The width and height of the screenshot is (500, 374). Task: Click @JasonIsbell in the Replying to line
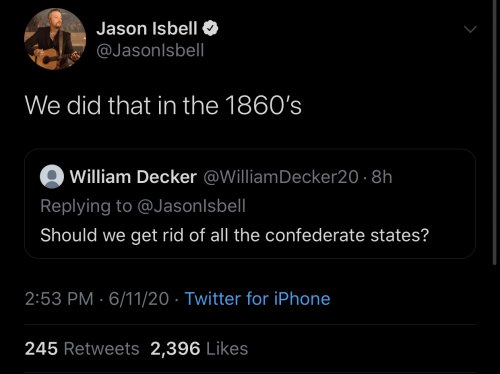coord(191,206)
